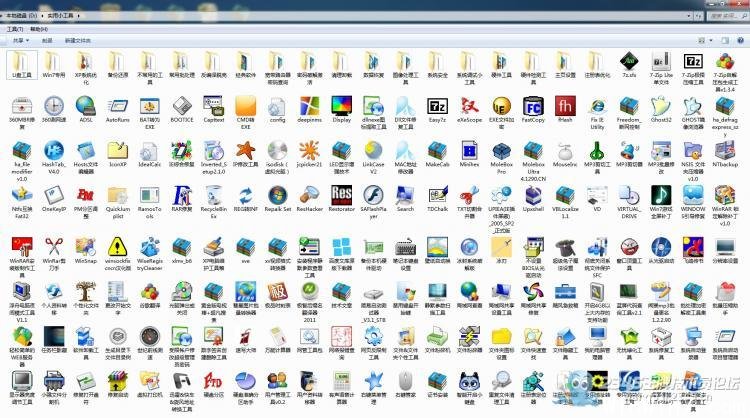Change the view icon button

[x=702, y=41]
